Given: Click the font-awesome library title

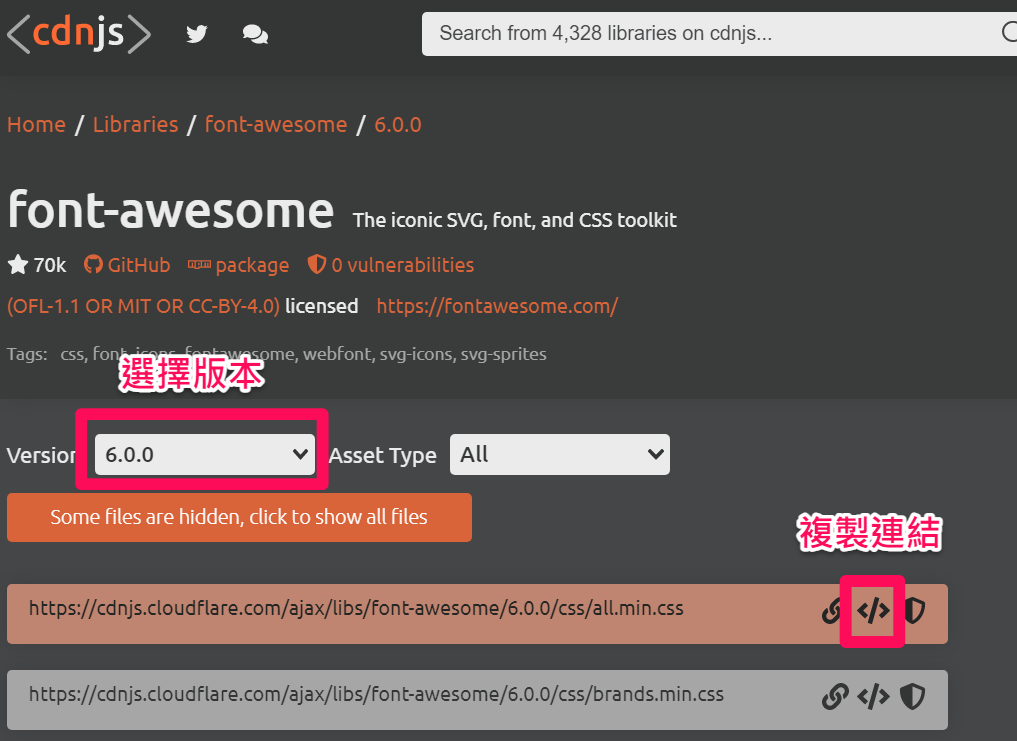Looking at the screenshot, I should (x=171, y=210).
